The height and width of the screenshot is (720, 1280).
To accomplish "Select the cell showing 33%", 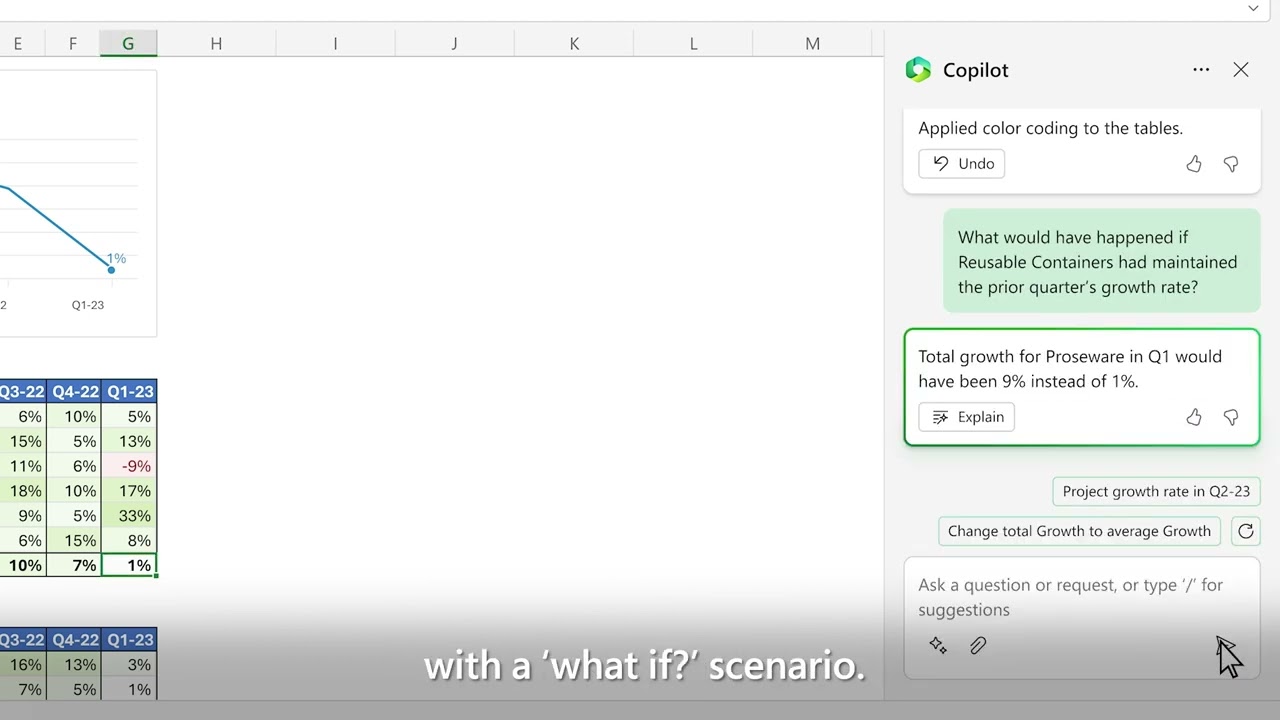I will [129, 516].
